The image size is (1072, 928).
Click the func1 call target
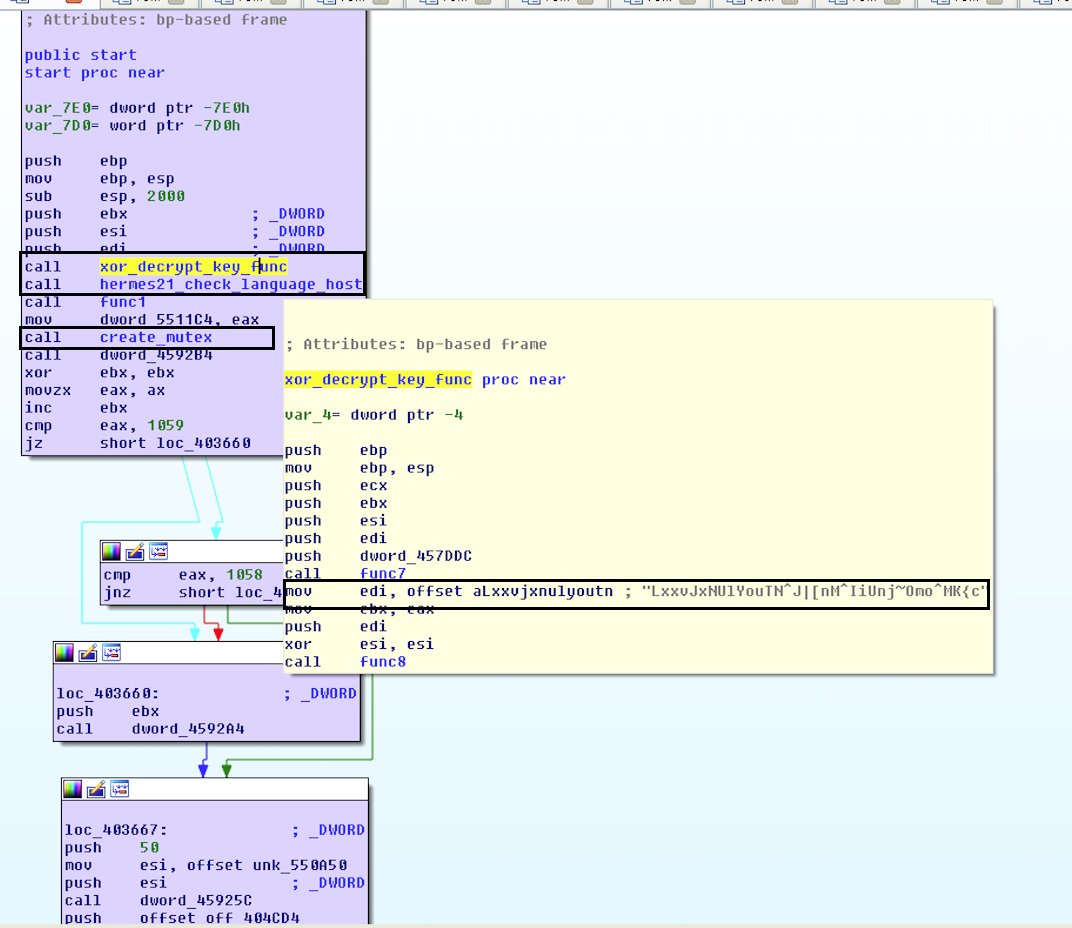[x=123, y=302]
